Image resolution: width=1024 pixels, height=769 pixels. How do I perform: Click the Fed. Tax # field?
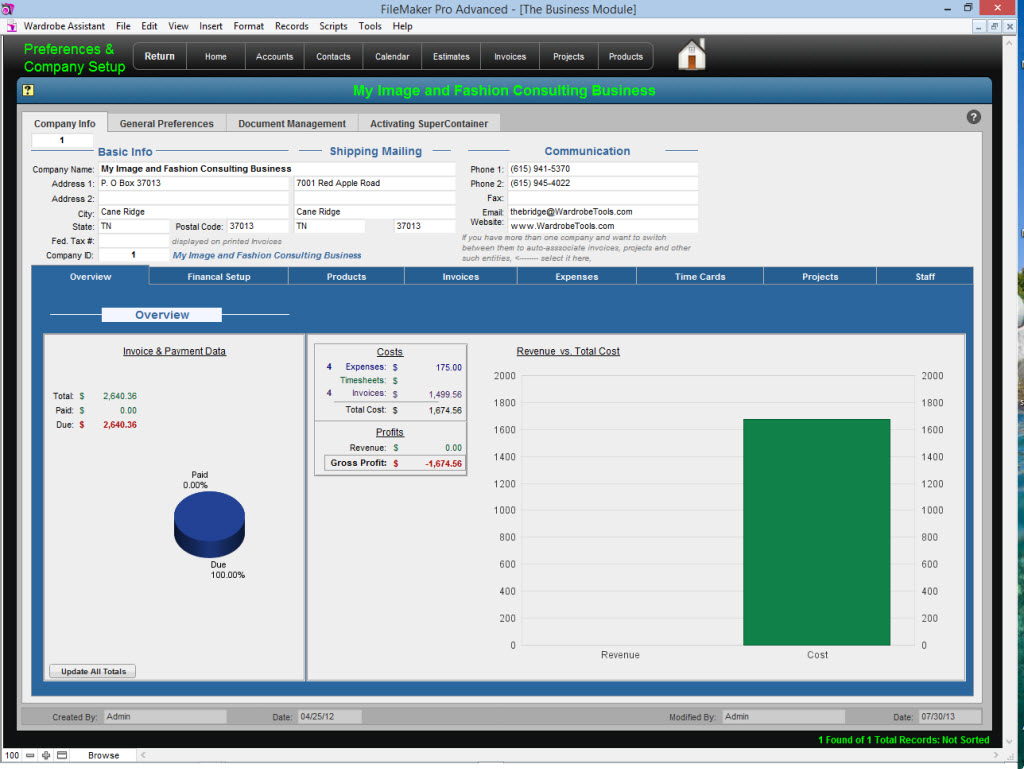(x=133, y=241)
